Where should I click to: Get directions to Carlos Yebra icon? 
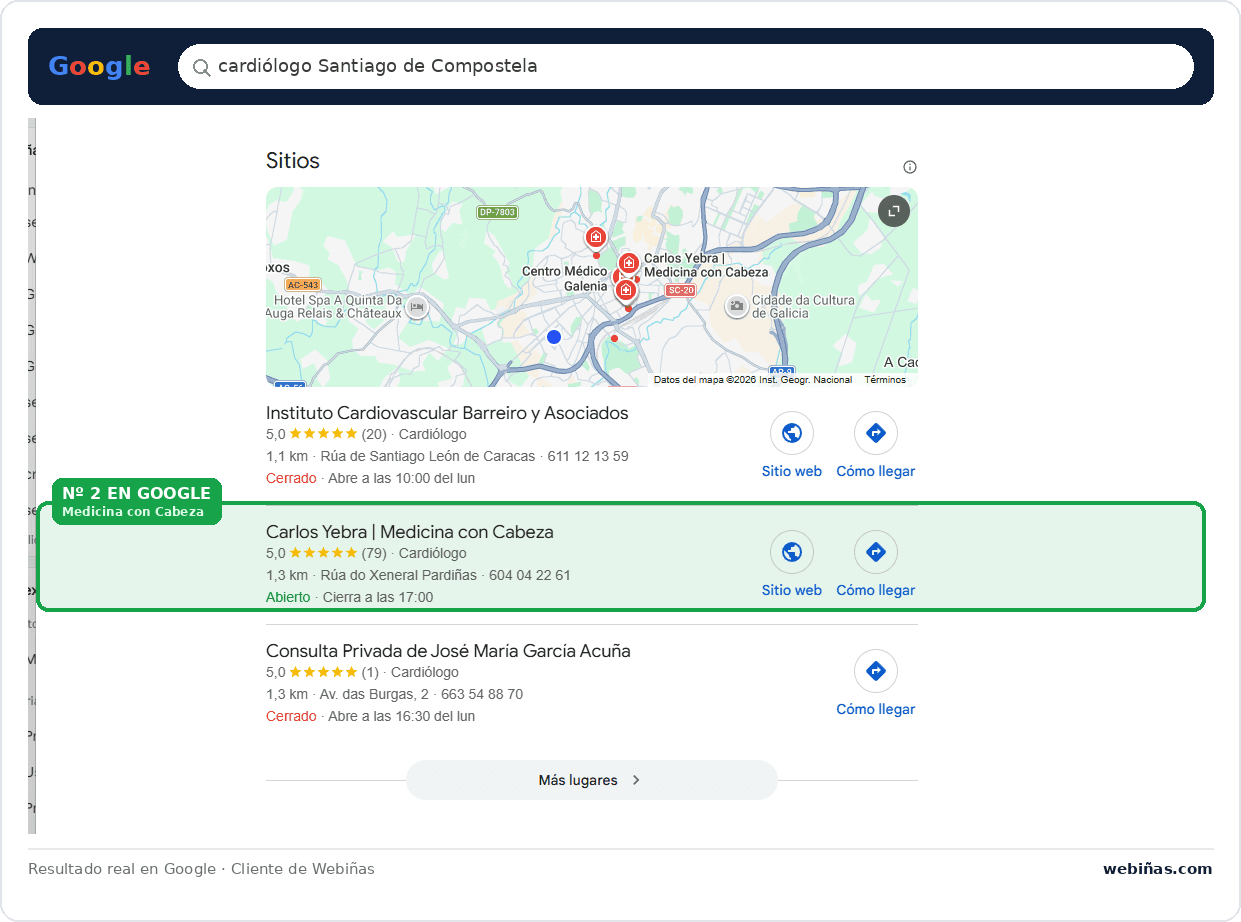click(876, 552)
